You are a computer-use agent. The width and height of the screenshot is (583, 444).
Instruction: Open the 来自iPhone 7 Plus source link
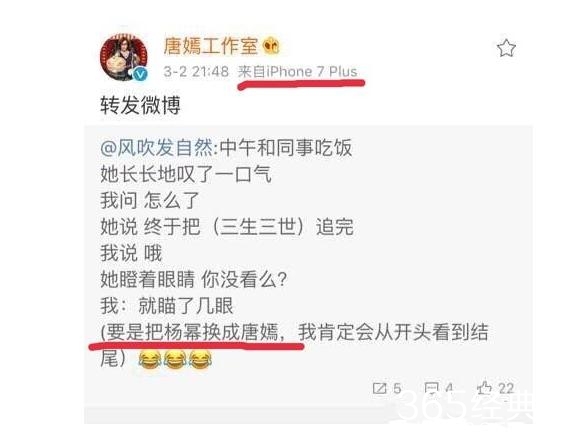click(x=297, y=71)
